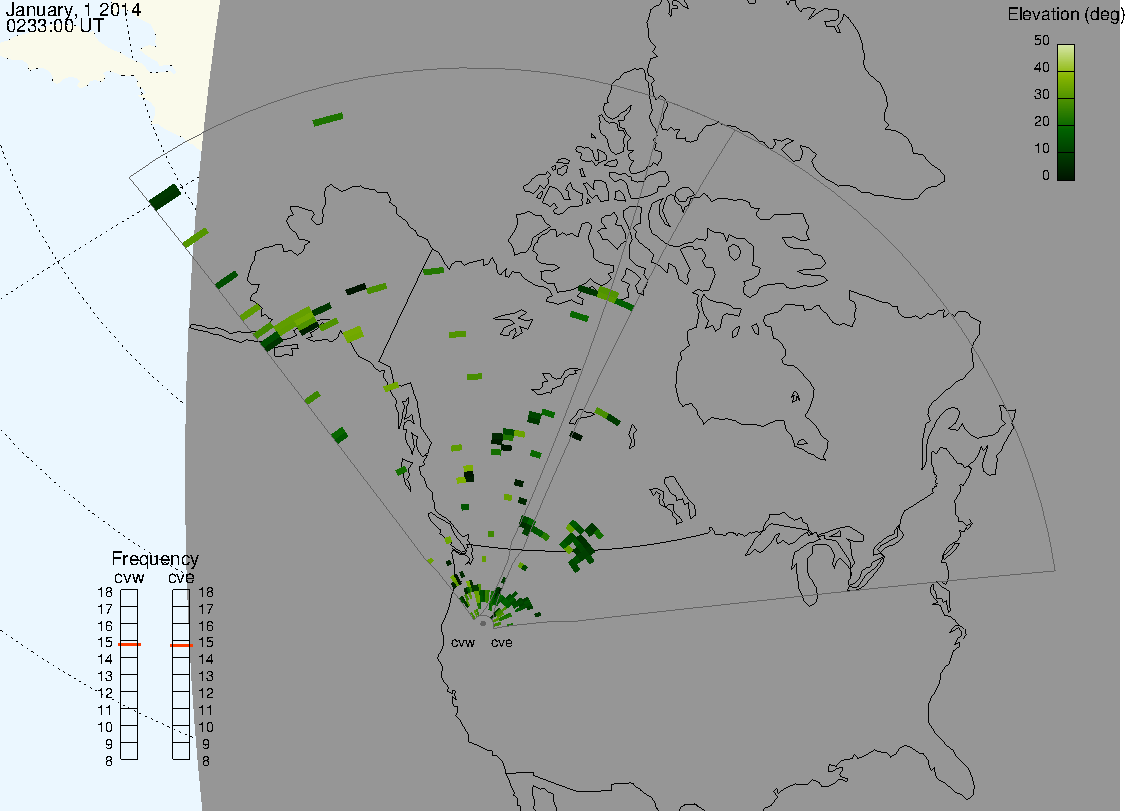Viewport: 1125px width, 811px height.
Task: Click the isolated green echo at far northern range
Action: 328,119
